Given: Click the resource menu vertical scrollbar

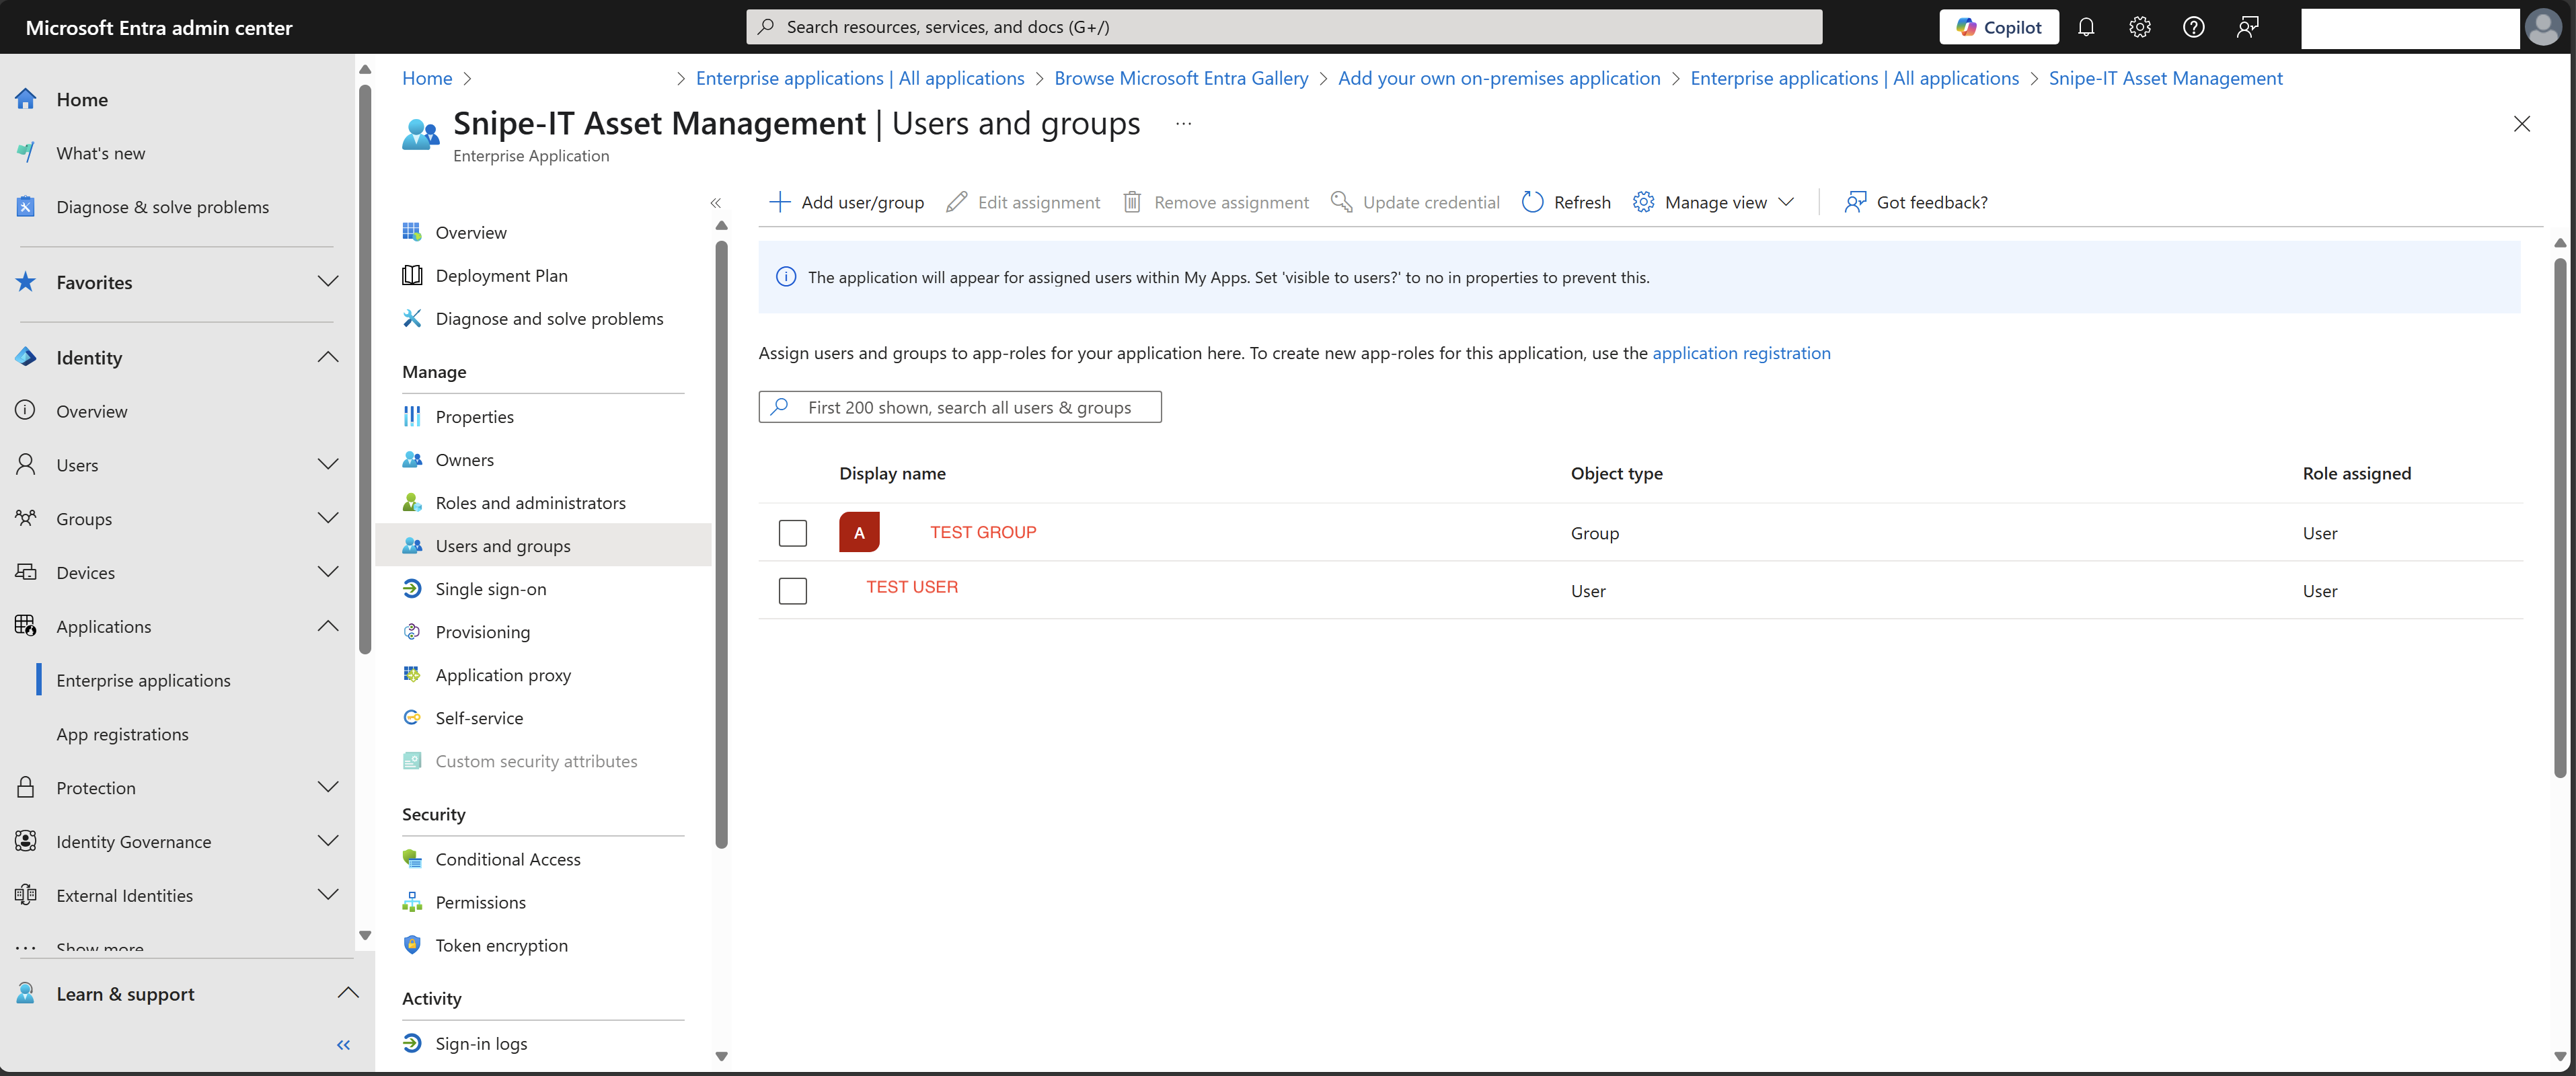Looking at the screenshot, I should 722,545.
